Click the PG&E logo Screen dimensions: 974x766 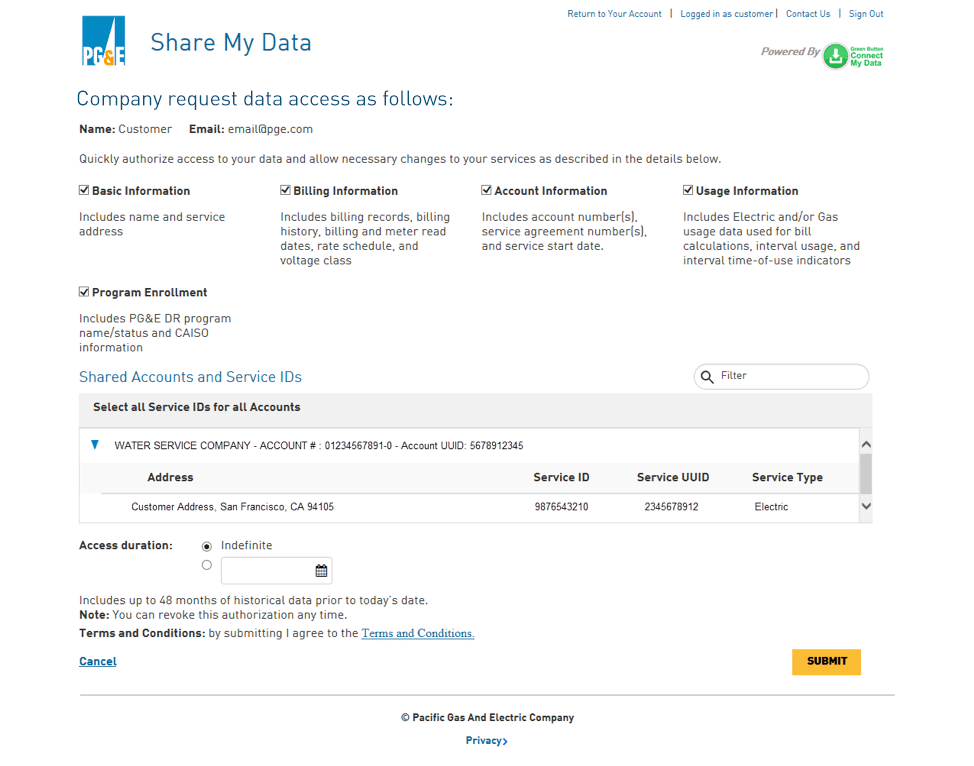point(104,42)
